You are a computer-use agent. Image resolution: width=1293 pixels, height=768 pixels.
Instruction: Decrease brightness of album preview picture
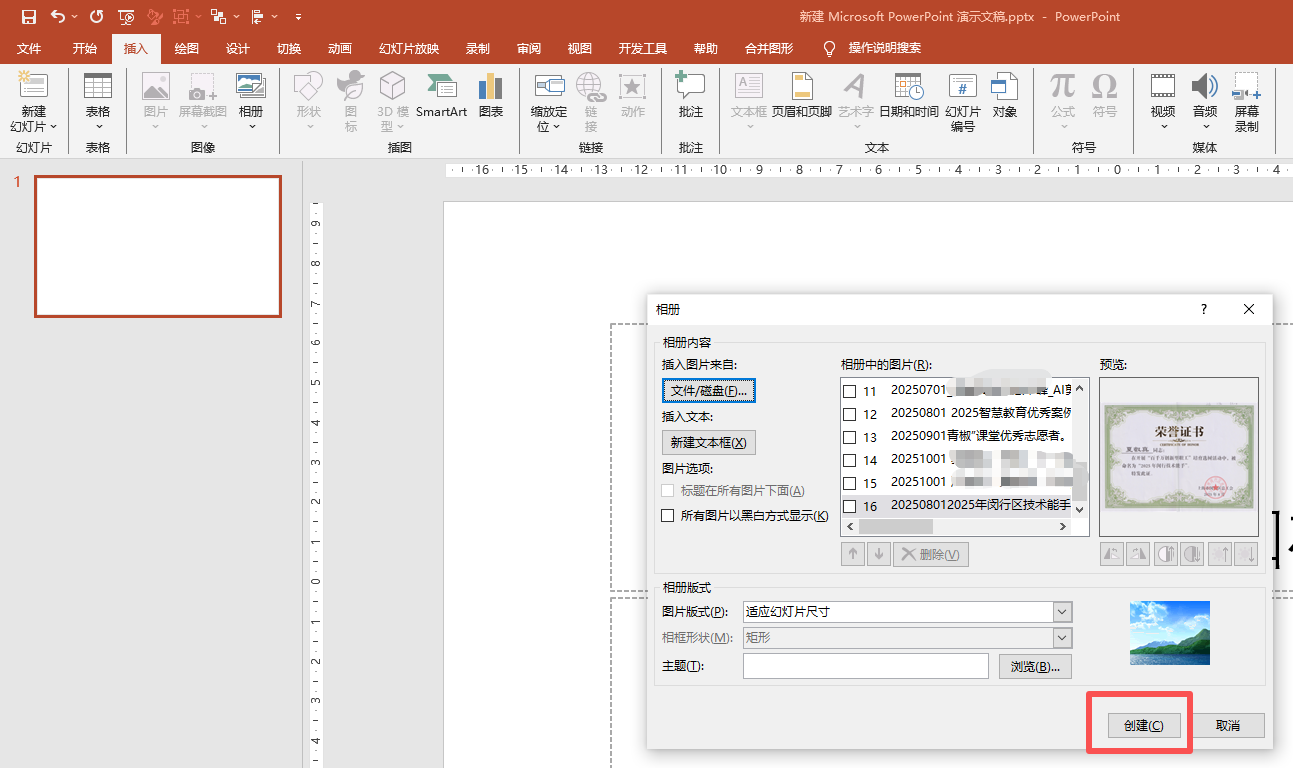[x=1246, y=554]
